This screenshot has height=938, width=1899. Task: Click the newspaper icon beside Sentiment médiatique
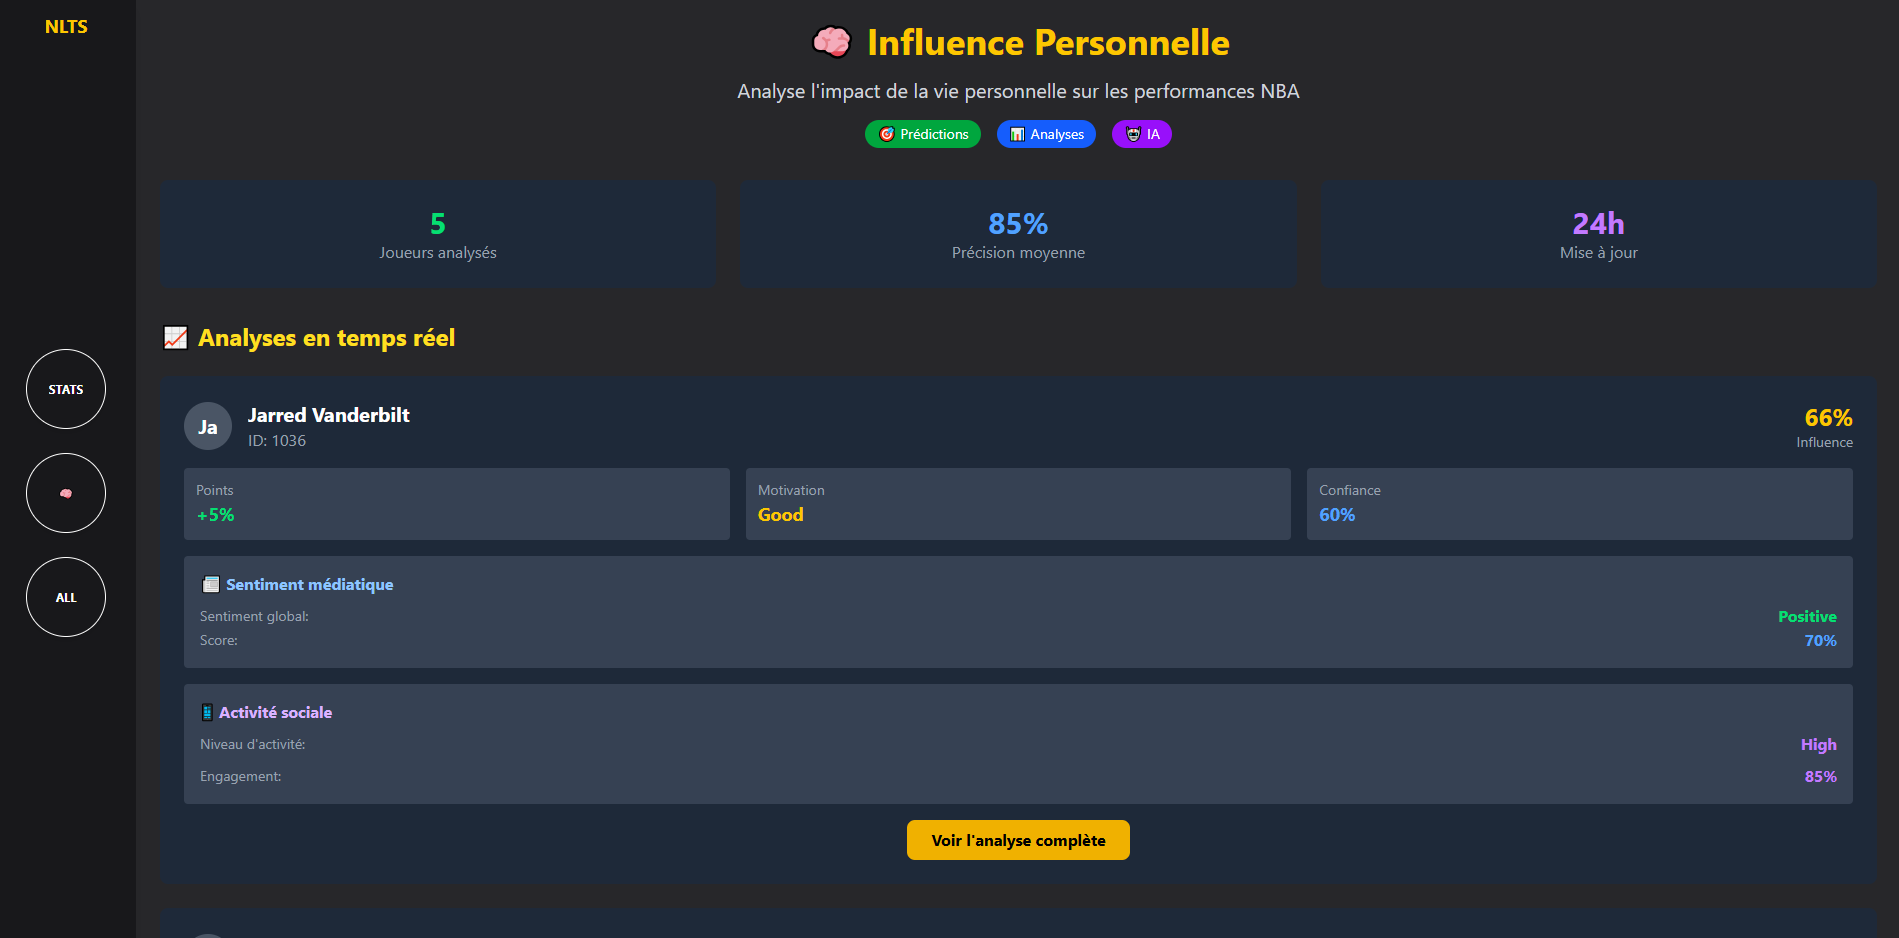tap(209, 583)
